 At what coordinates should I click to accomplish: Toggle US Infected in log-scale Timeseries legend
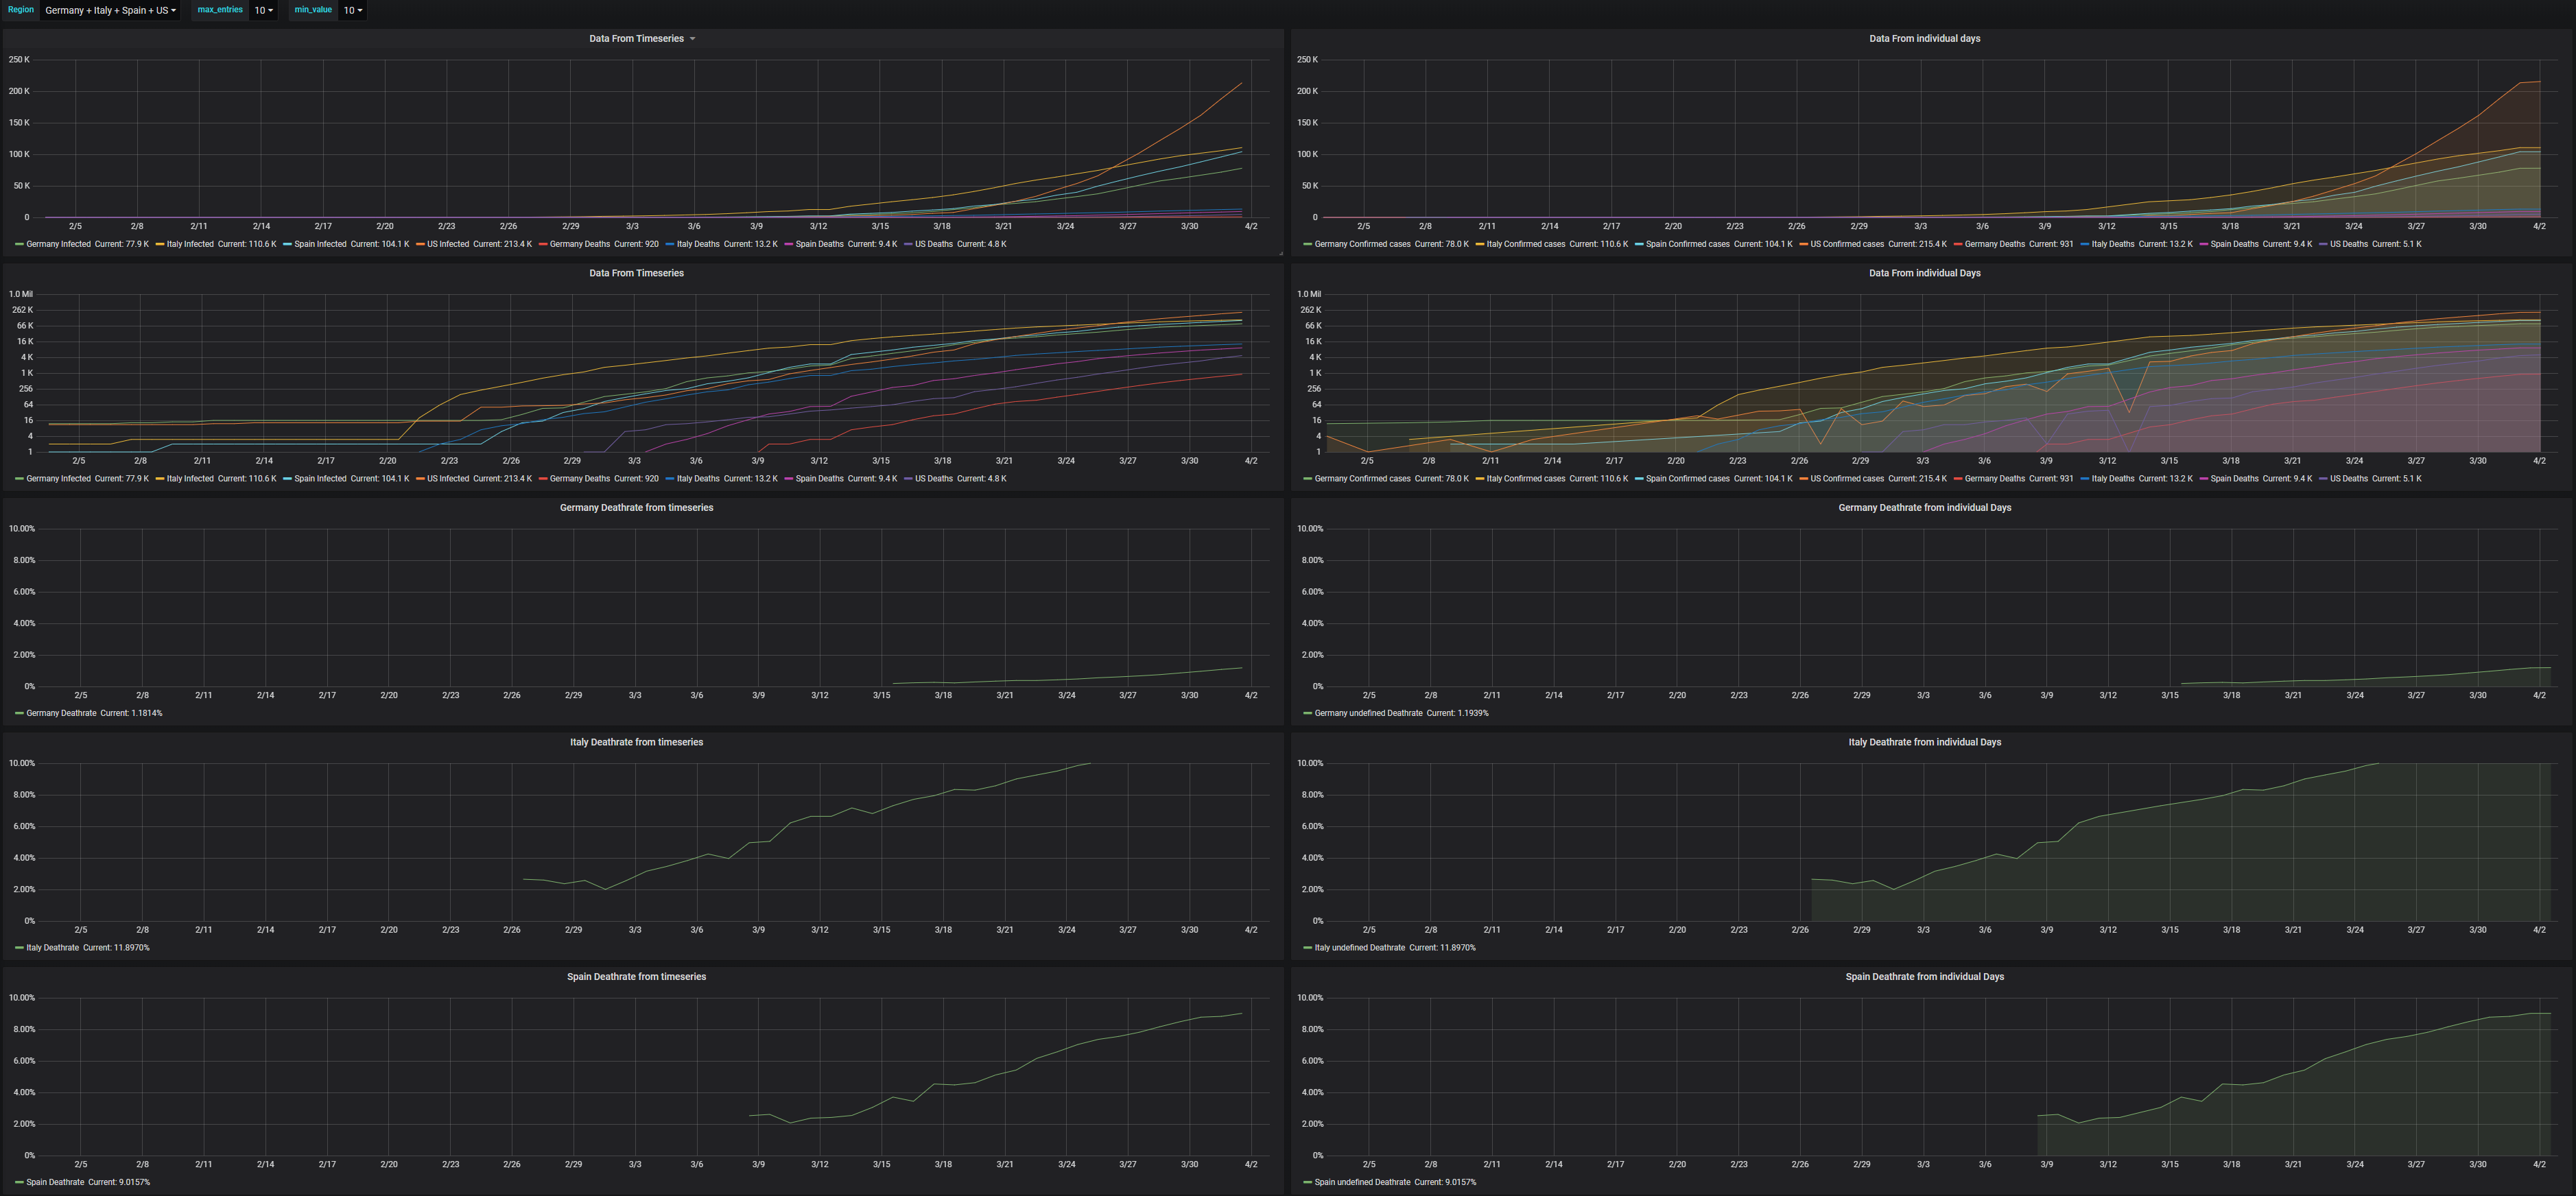click(x=448, y=479)
